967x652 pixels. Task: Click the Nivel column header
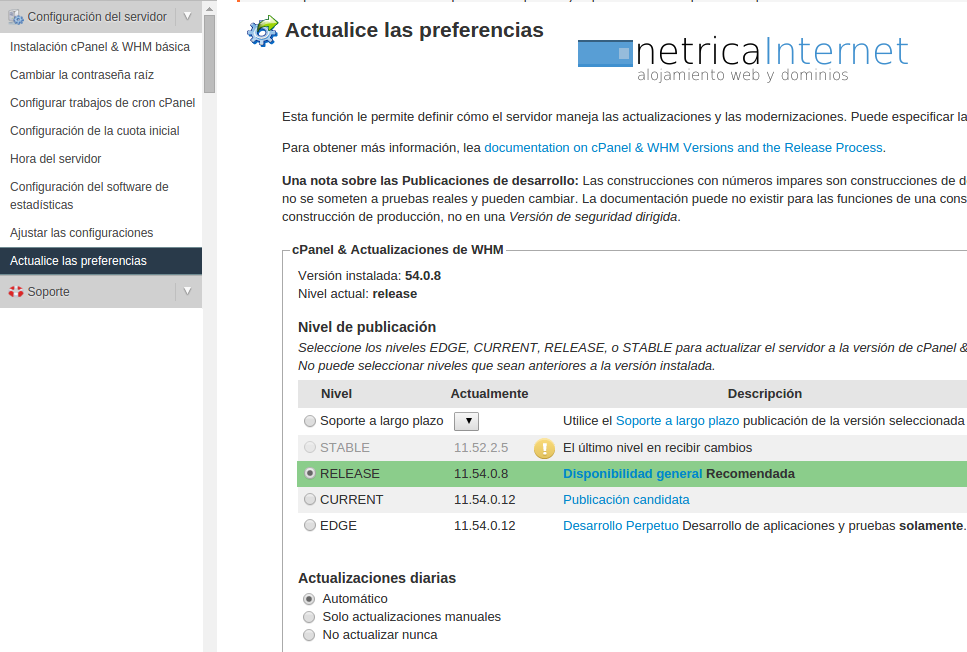pos(336,394)
